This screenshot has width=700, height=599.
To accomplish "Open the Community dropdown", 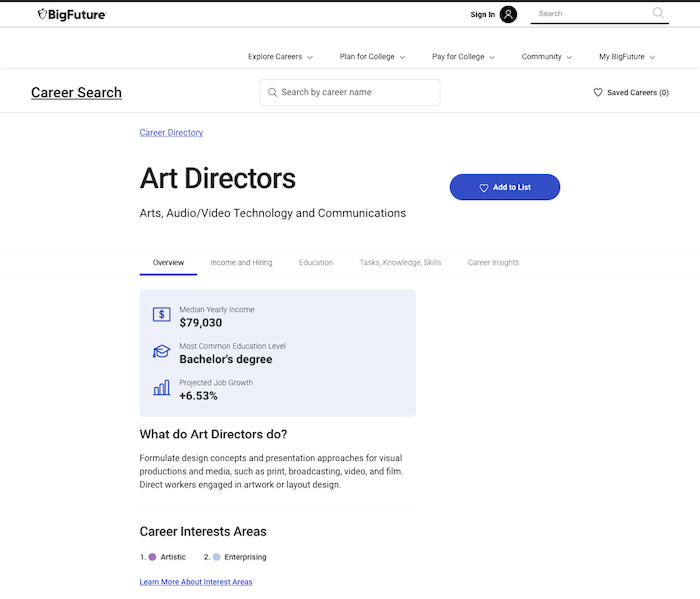I will [x=546, y=57].
